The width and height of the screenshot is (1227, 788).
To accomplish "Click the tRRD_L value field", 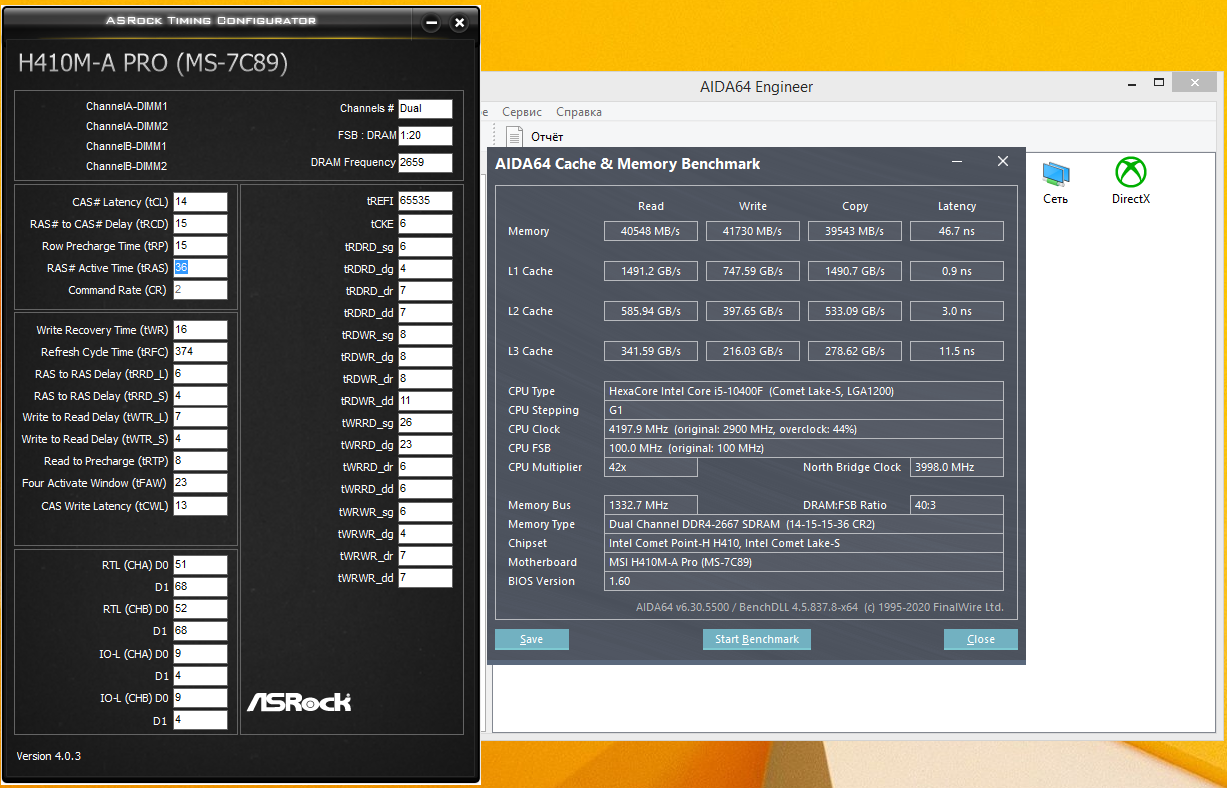I will coord(200,374).
